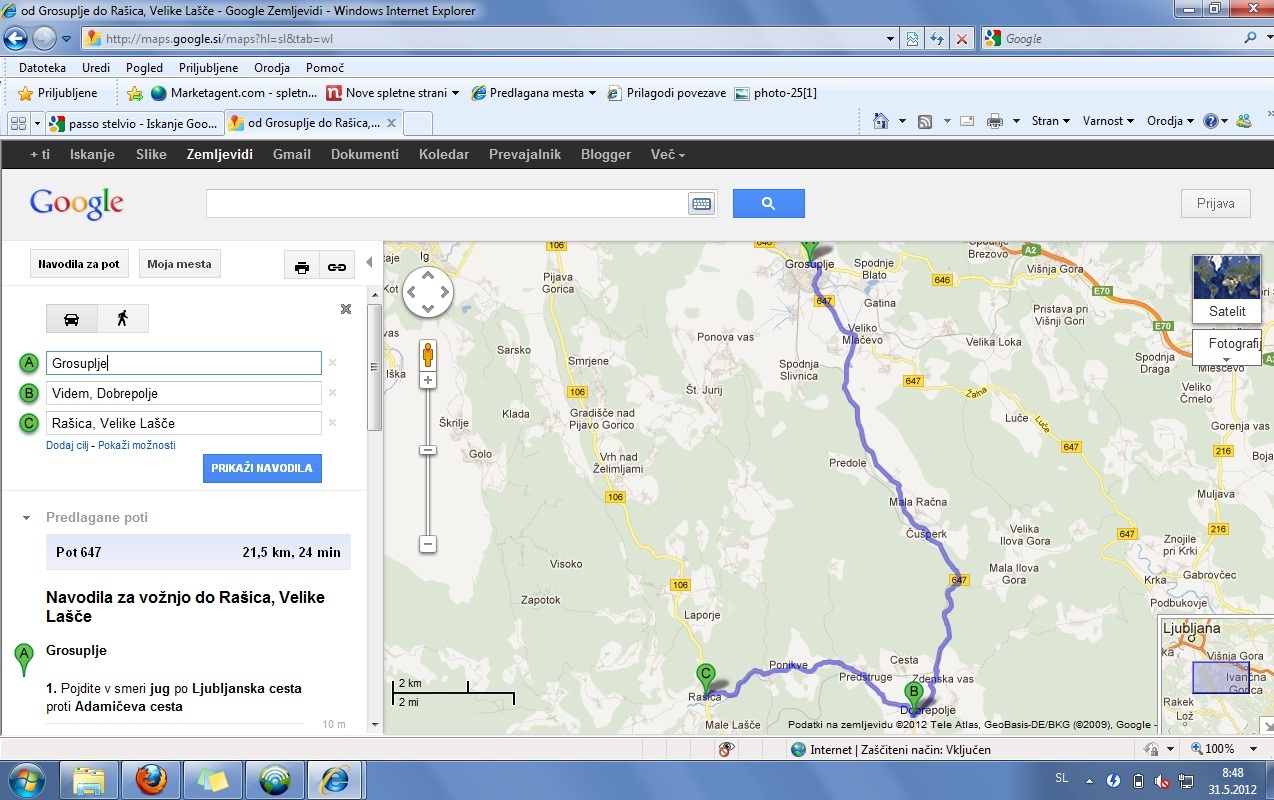1274x800 pixels.
Task: Click the Pokaži možnosti link
Action: [137, 445]
